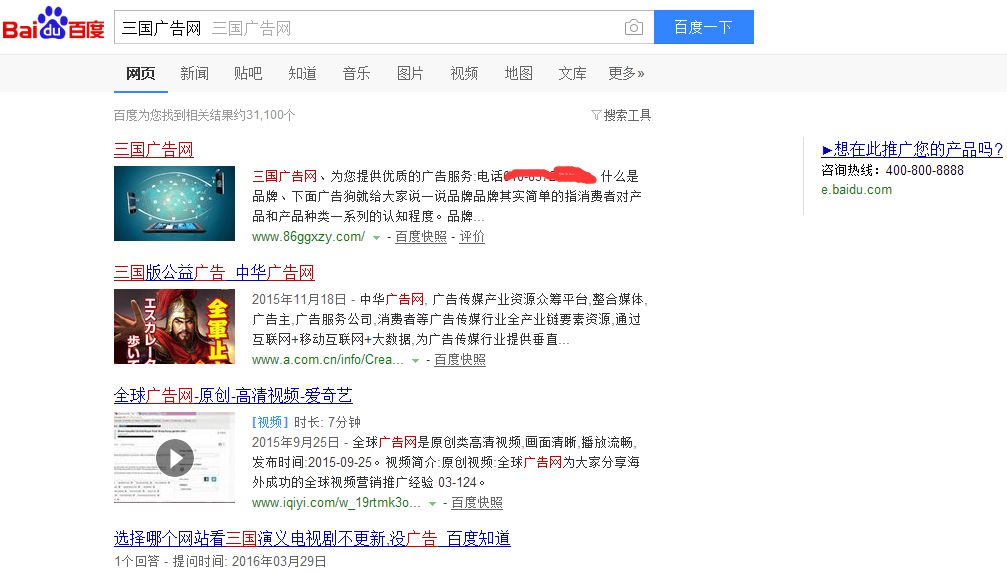Click the warrior thumbnail image
The image size is (1007, 573).
[x=174, y=326]
